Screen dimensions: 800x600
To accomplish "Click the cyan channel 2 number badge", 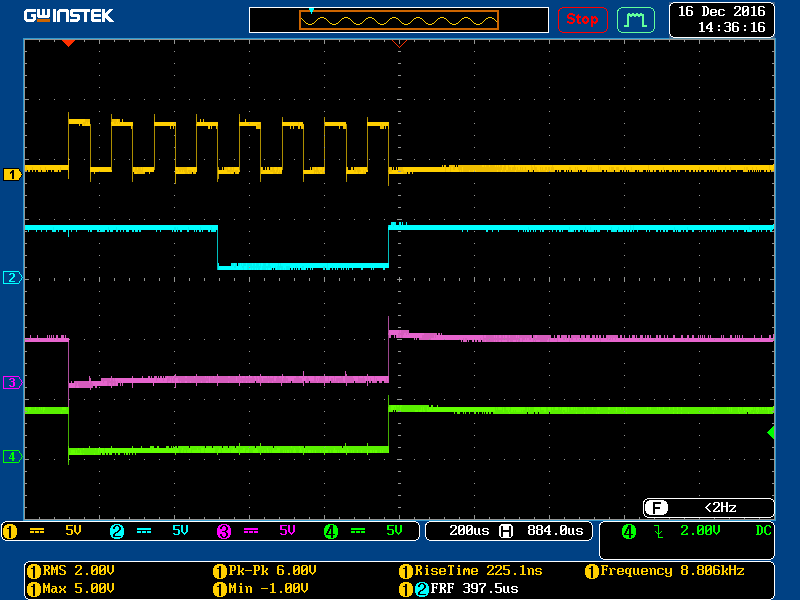I will pos(117,531).
